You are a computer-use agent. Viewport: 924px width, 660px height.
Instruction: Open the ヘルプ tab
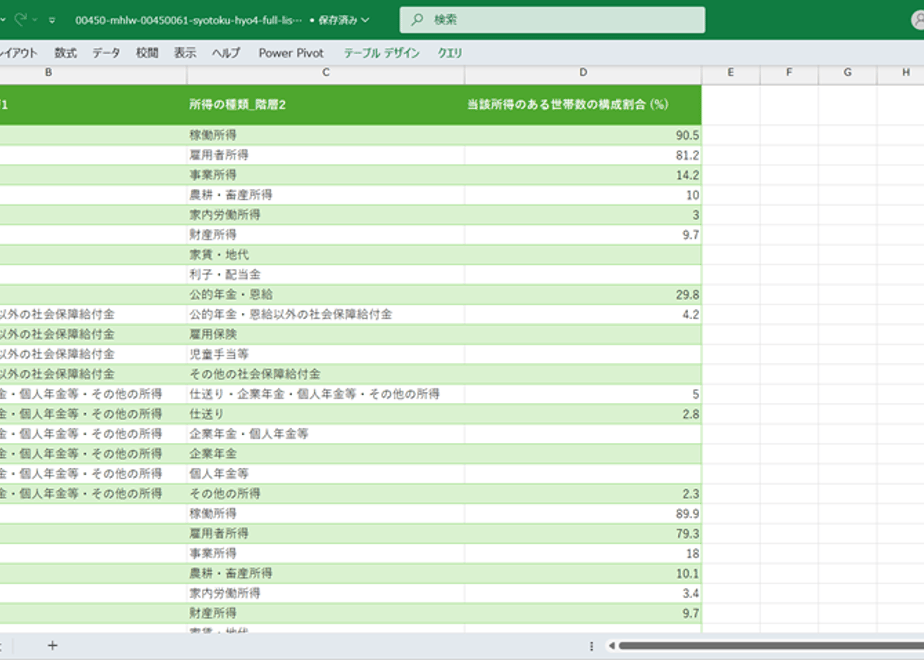226,53
